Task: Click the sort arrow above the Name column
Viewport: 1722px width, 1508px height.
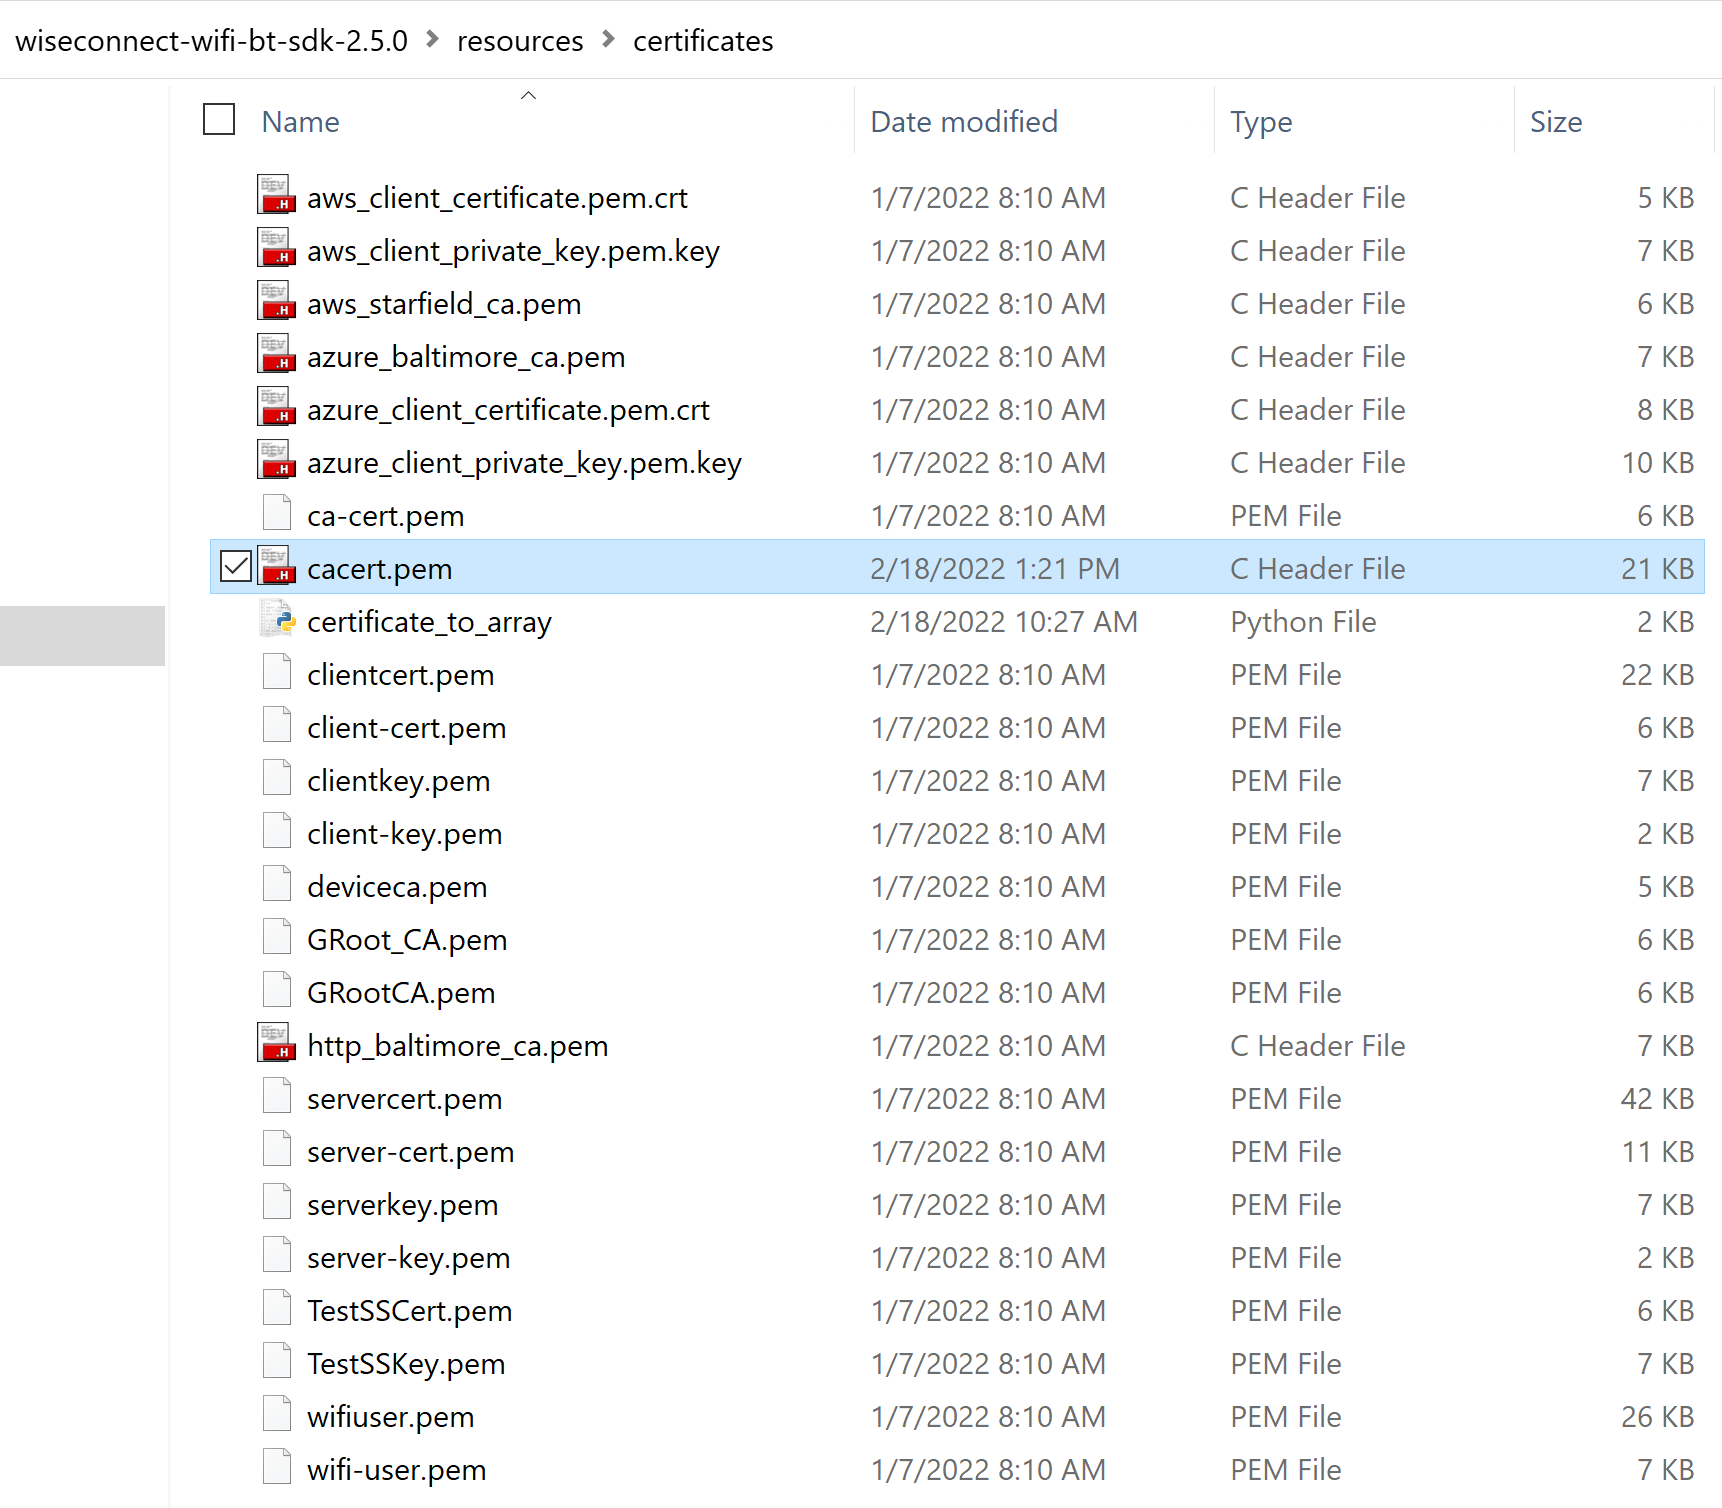Action: (529, 95)
